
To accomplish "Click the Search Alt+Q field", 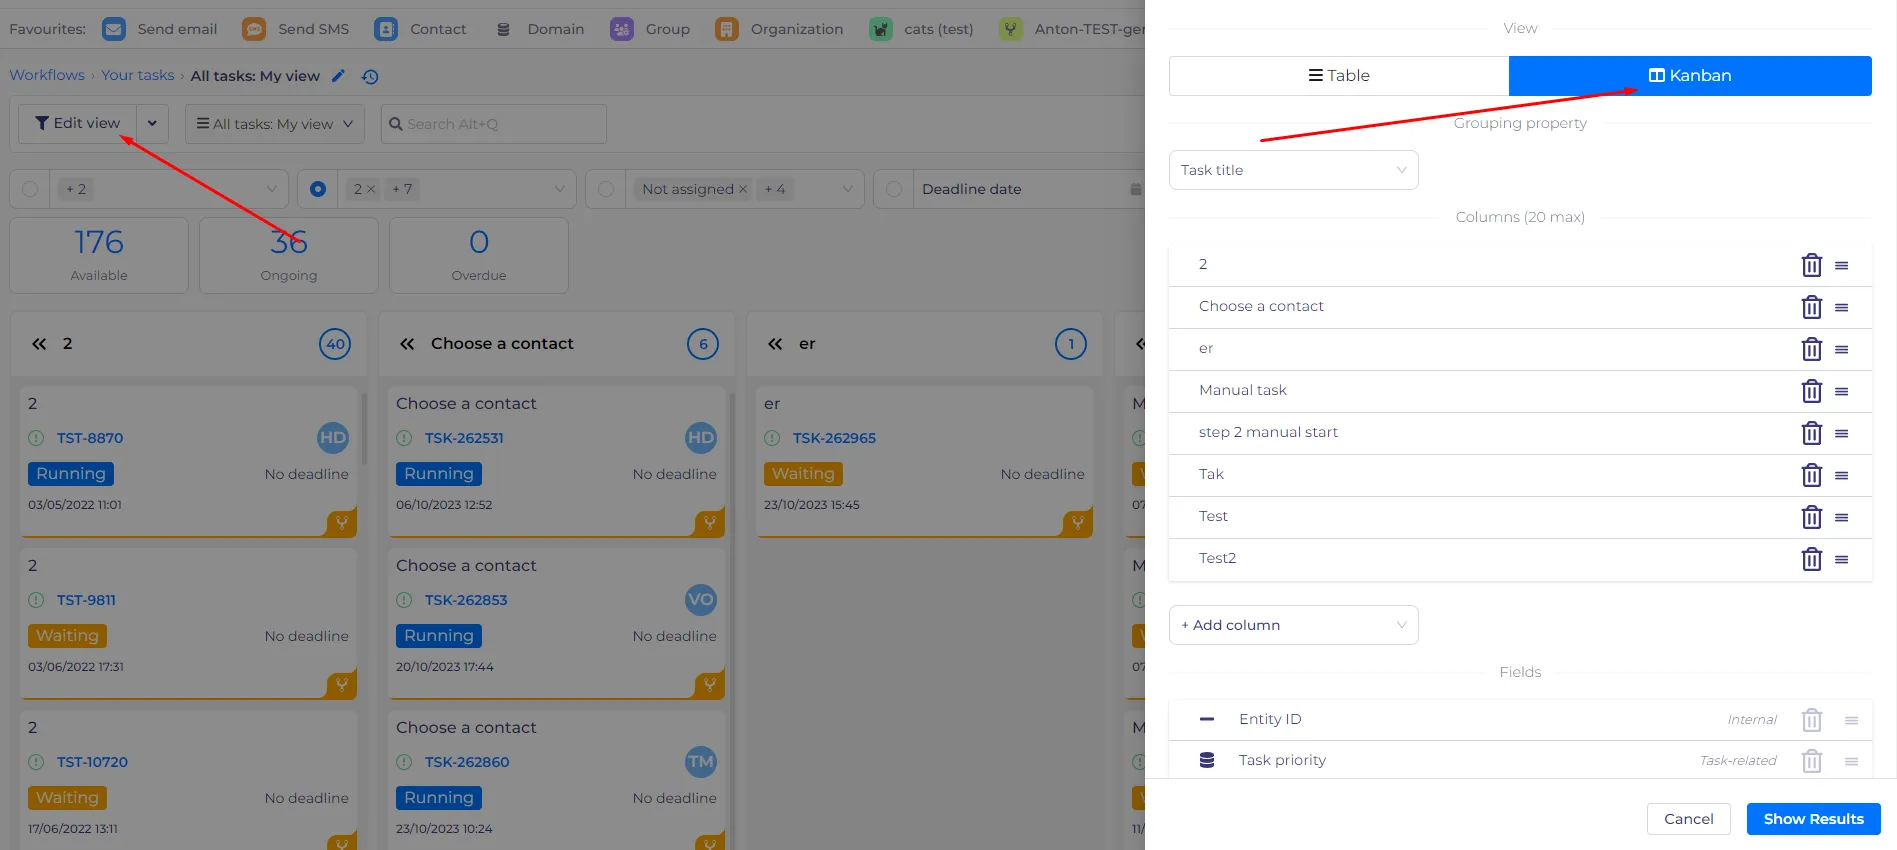I will pyautogui.click(x=494, y=124).
